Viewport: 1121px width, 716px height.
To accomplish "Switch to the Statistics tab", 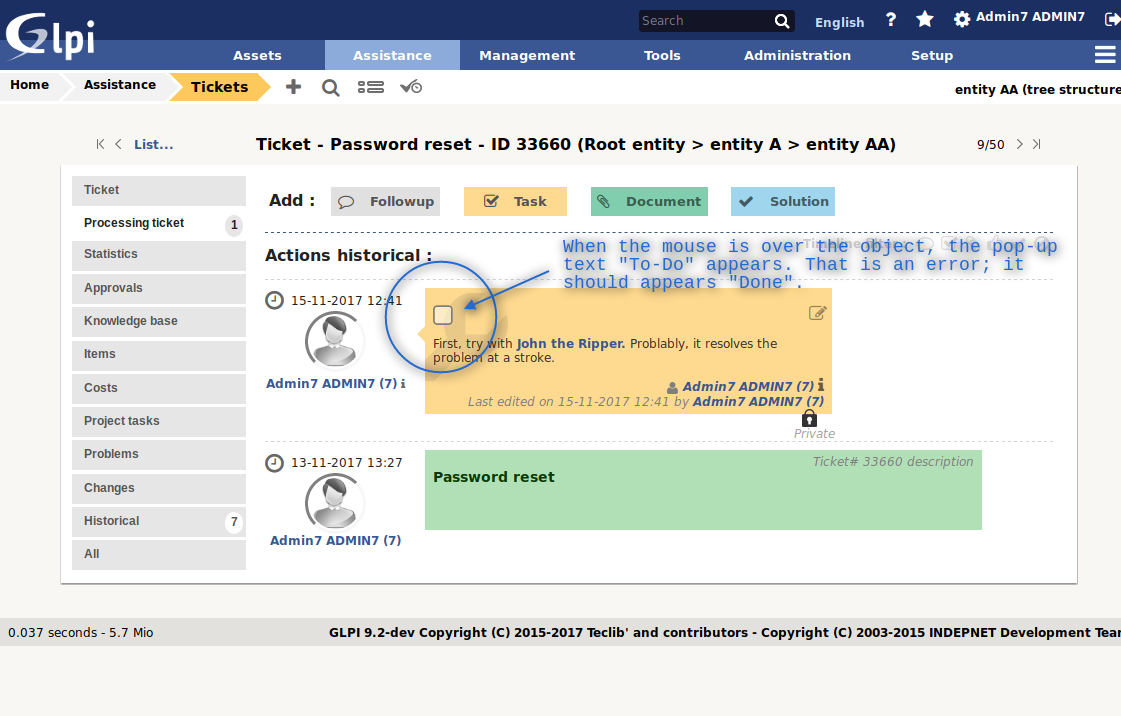I will click(x=159, y=254).
